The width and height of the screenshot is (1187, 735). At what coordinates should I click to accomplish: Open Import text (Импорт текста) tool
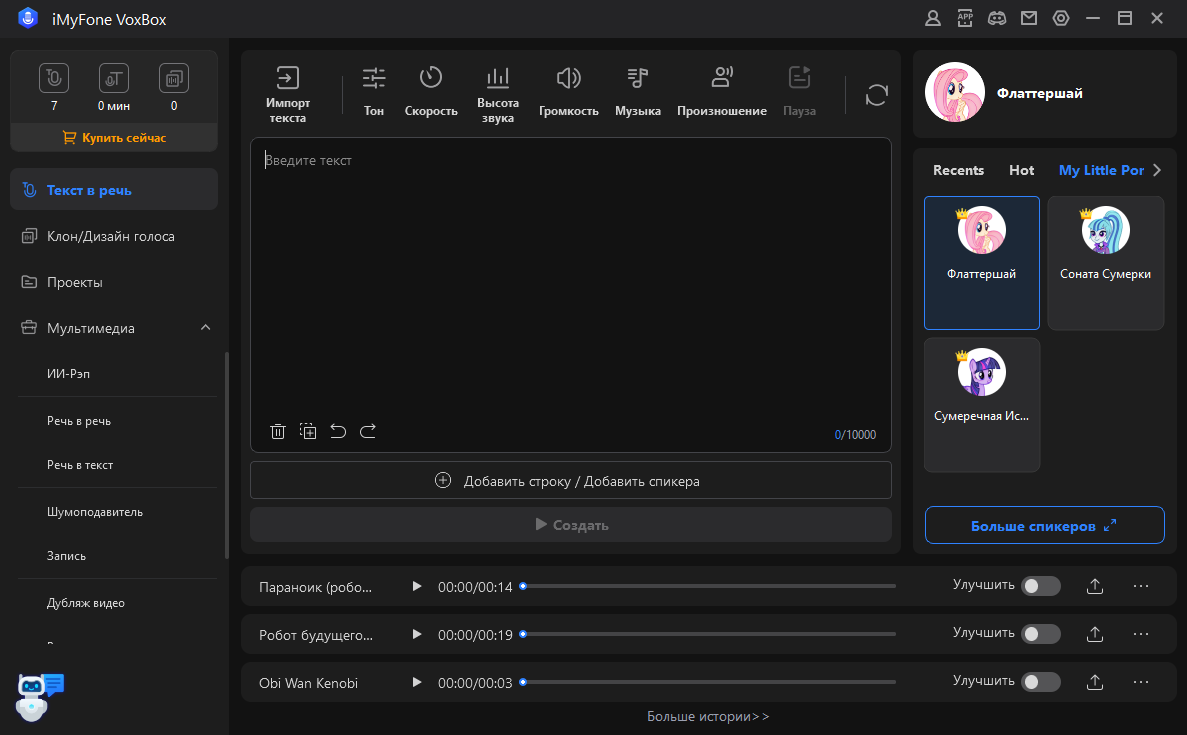pyautogui.click(x=288, y=95)
